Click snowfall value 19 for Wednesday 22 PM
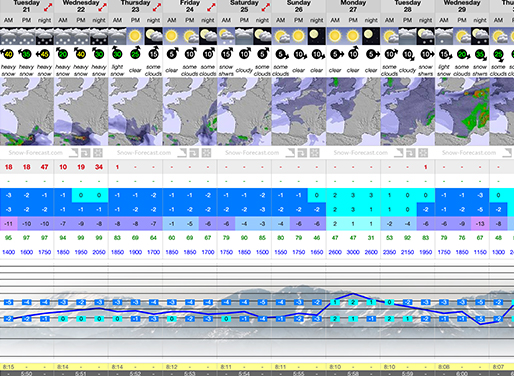This screenshot has width=514, height=376. point(81,167)
